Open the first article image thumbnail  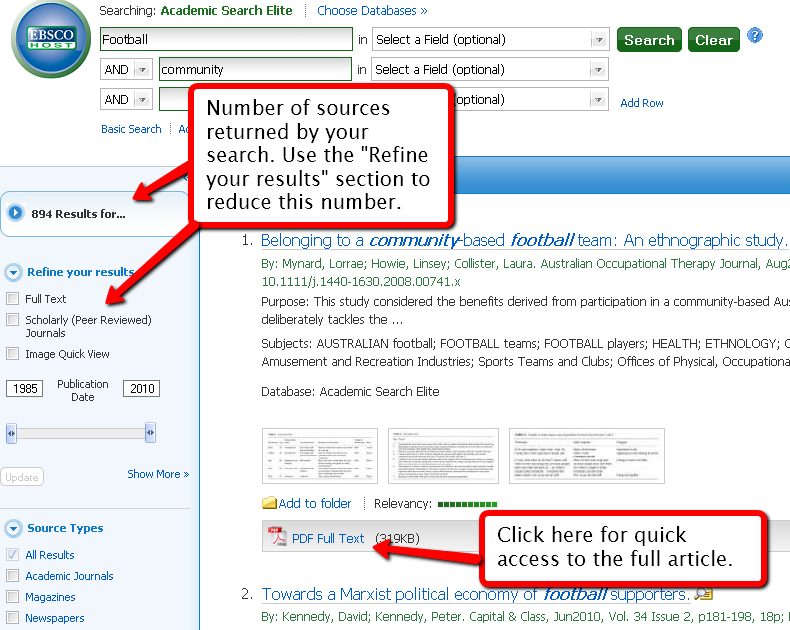click(x=320, y=456)
